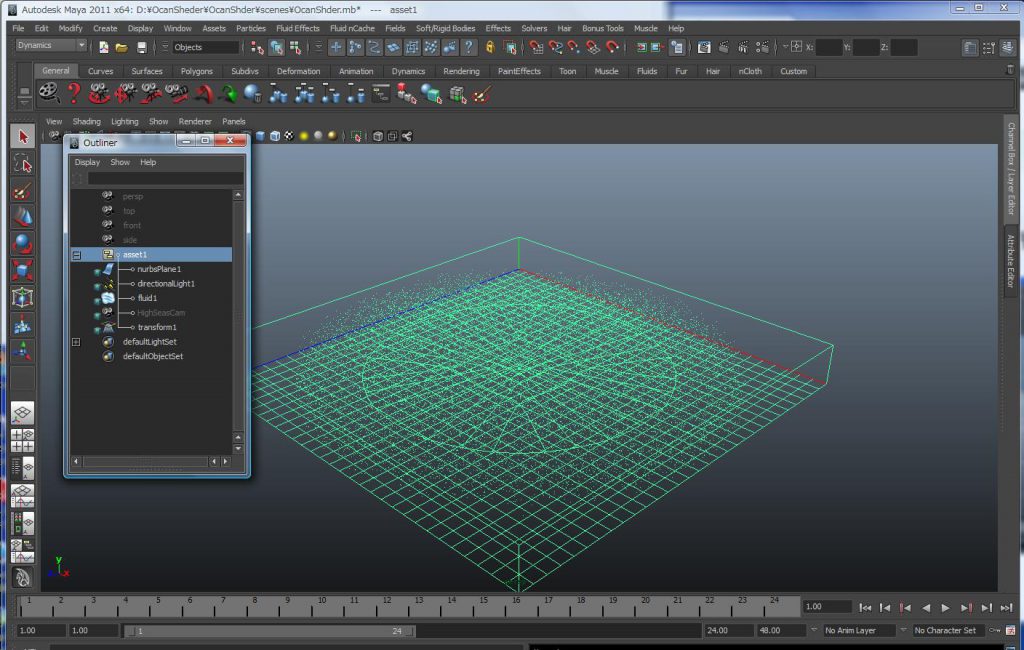Image resolution: width=1024 pixels, height=650 pixels.
Task: Toggle Snap to grids
Action: tap(536, 47)
